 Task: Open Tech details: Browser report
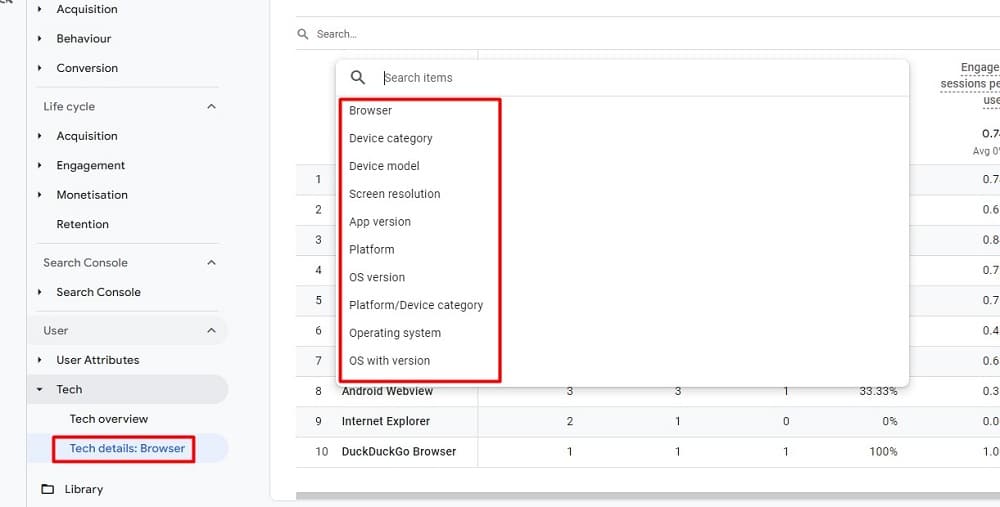126,448
